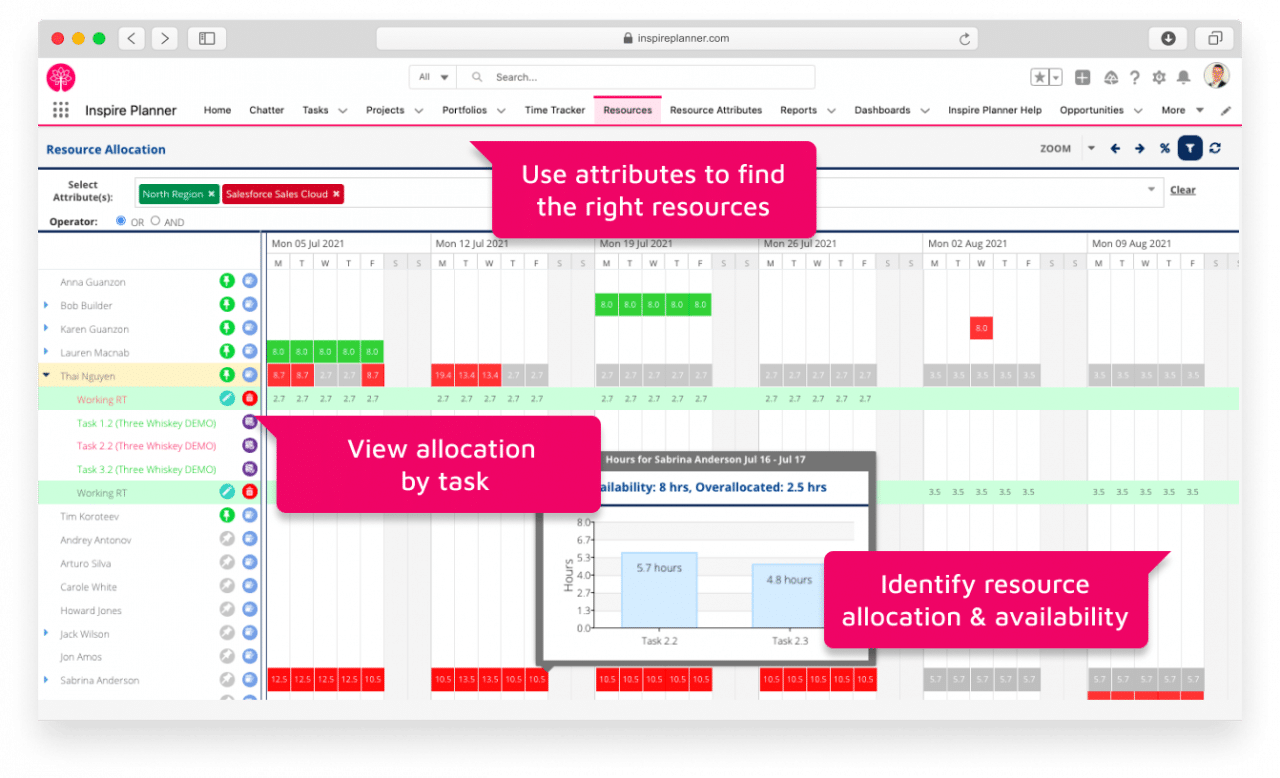The height and width of the screenshot is (778, 1280).
Task: Collapse the Thai Nguyen resource tree
Action: [x=45, y=375]
